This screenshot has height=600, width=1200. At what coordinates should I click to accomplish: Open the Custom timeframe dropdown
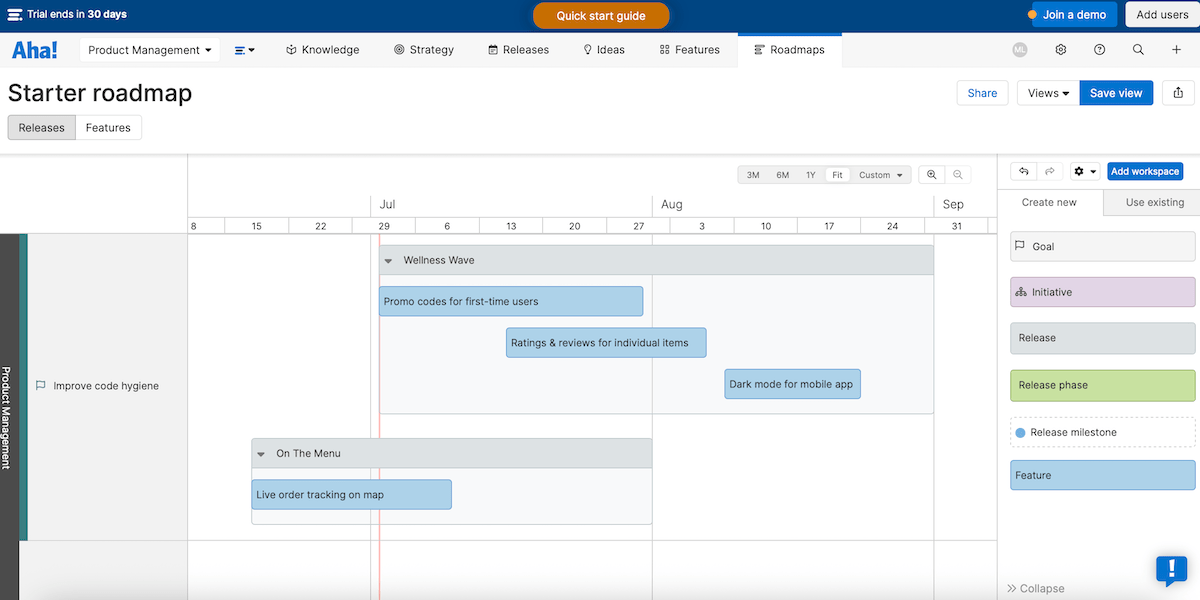pos(880,175)
